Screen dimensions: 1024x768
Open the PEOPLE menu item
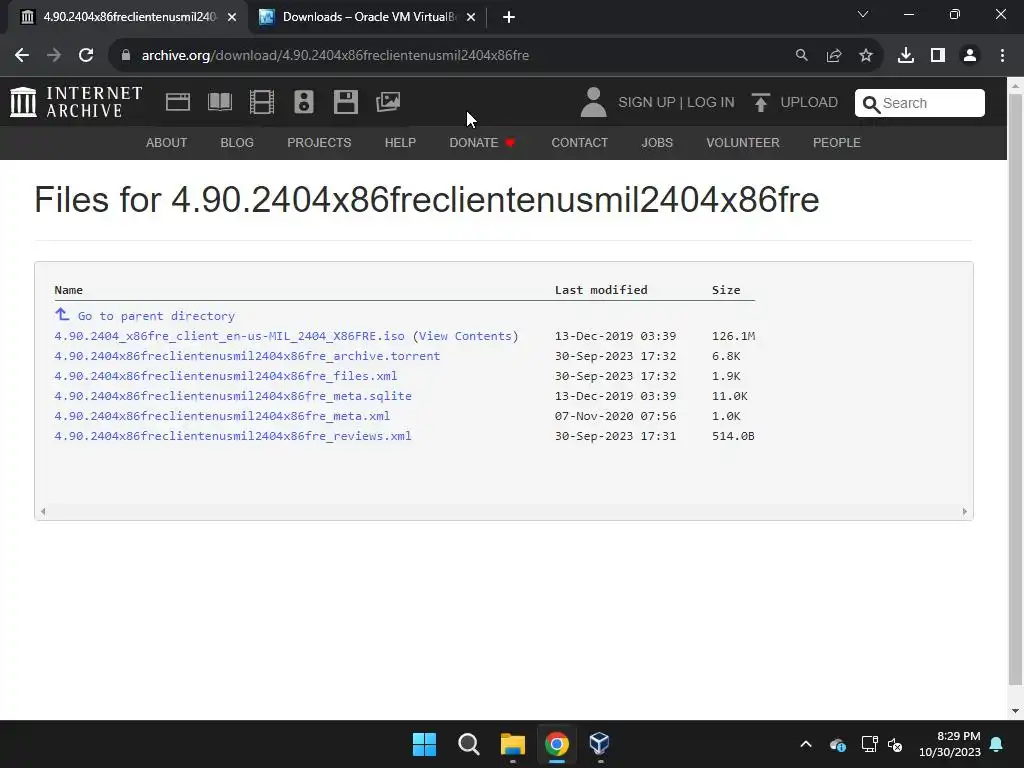pos(837,142)
